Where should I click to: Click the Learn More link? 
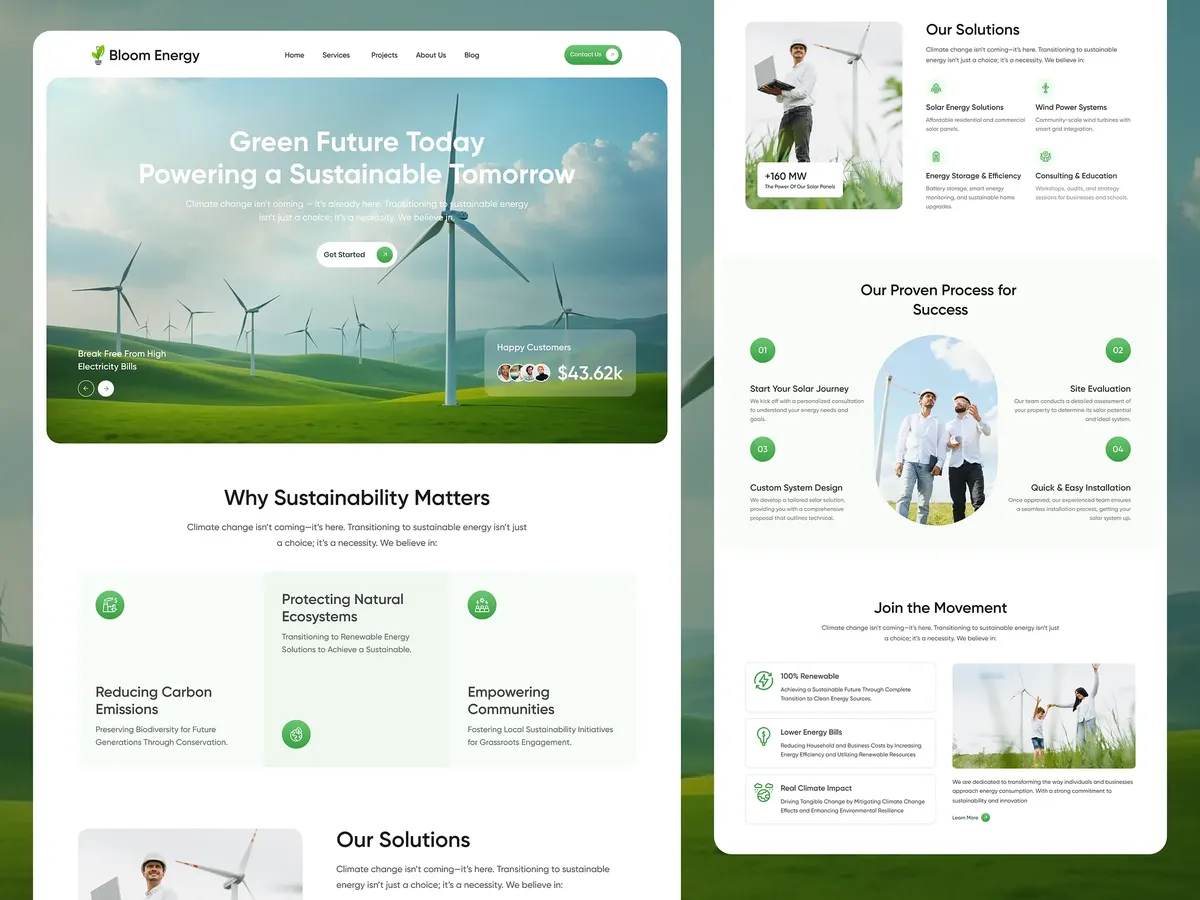(x=965, y=818)
